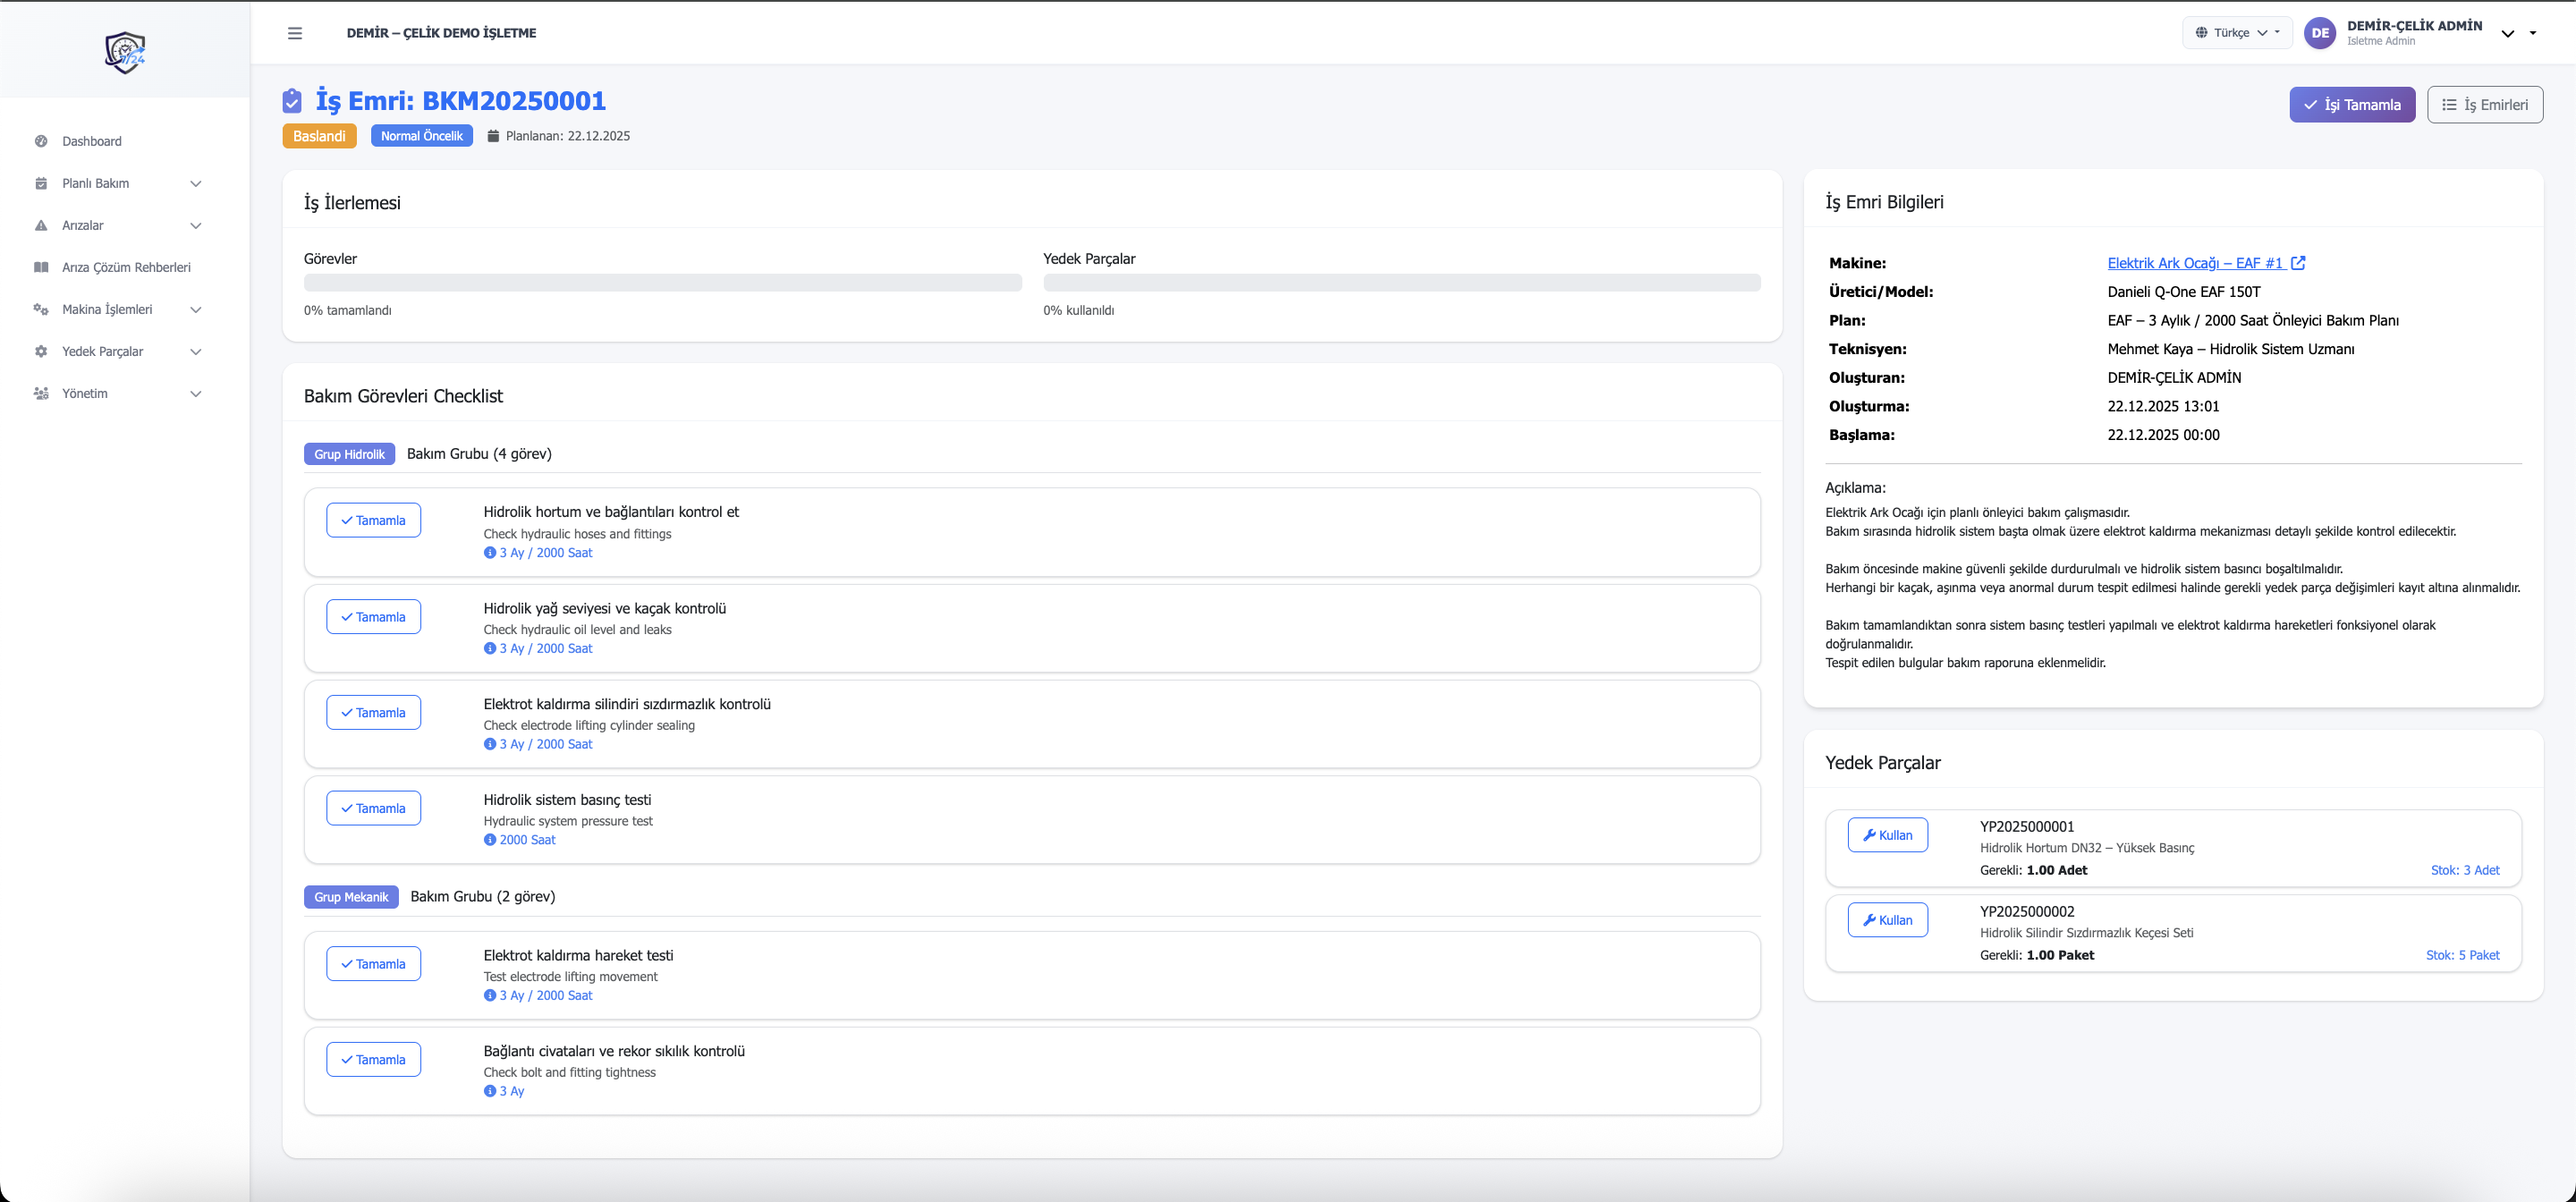Click Kullan for part YP2025000001
Image resolution: width=2576 pixels, height=1202 pixels.
(x=1887, y=835)
